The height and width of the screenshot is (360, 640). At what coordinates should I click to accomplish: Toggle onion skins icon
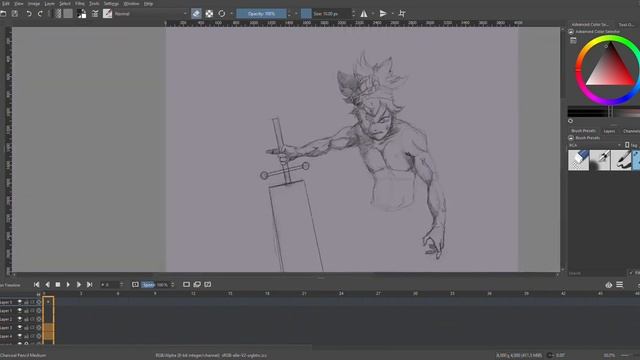tap(609, 285)
